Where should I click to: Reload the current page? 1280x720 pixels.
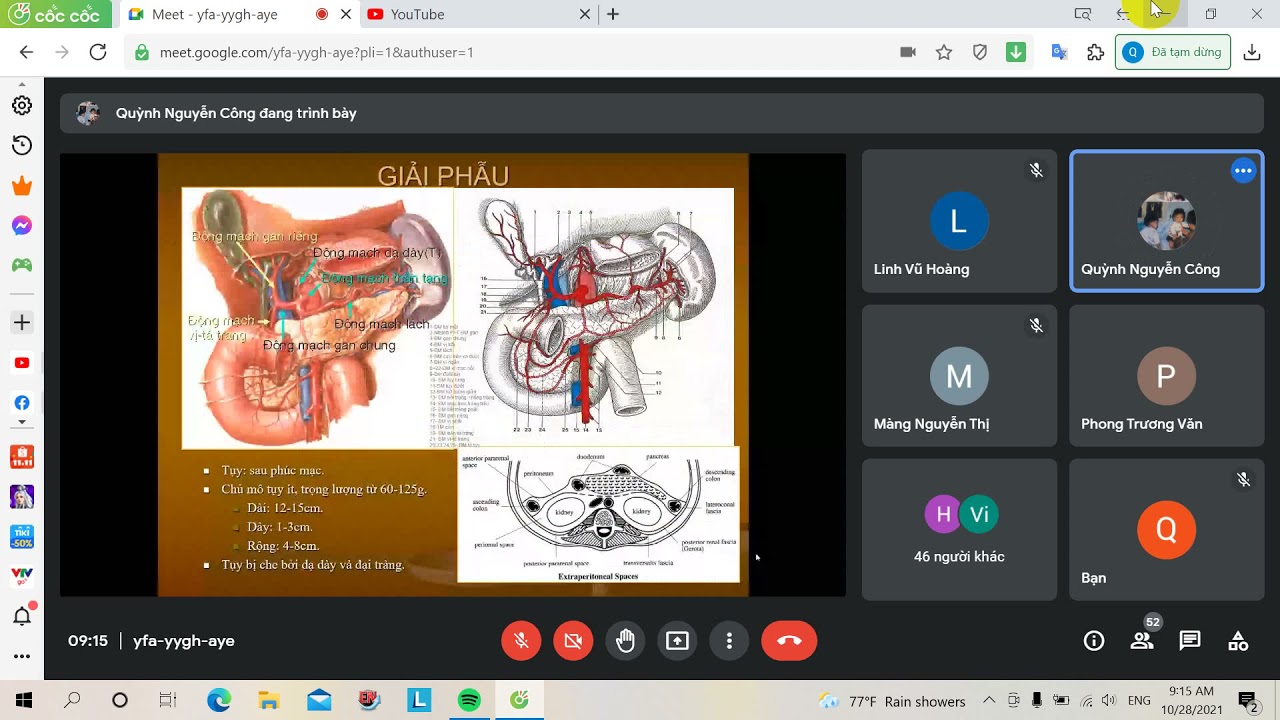98,52
